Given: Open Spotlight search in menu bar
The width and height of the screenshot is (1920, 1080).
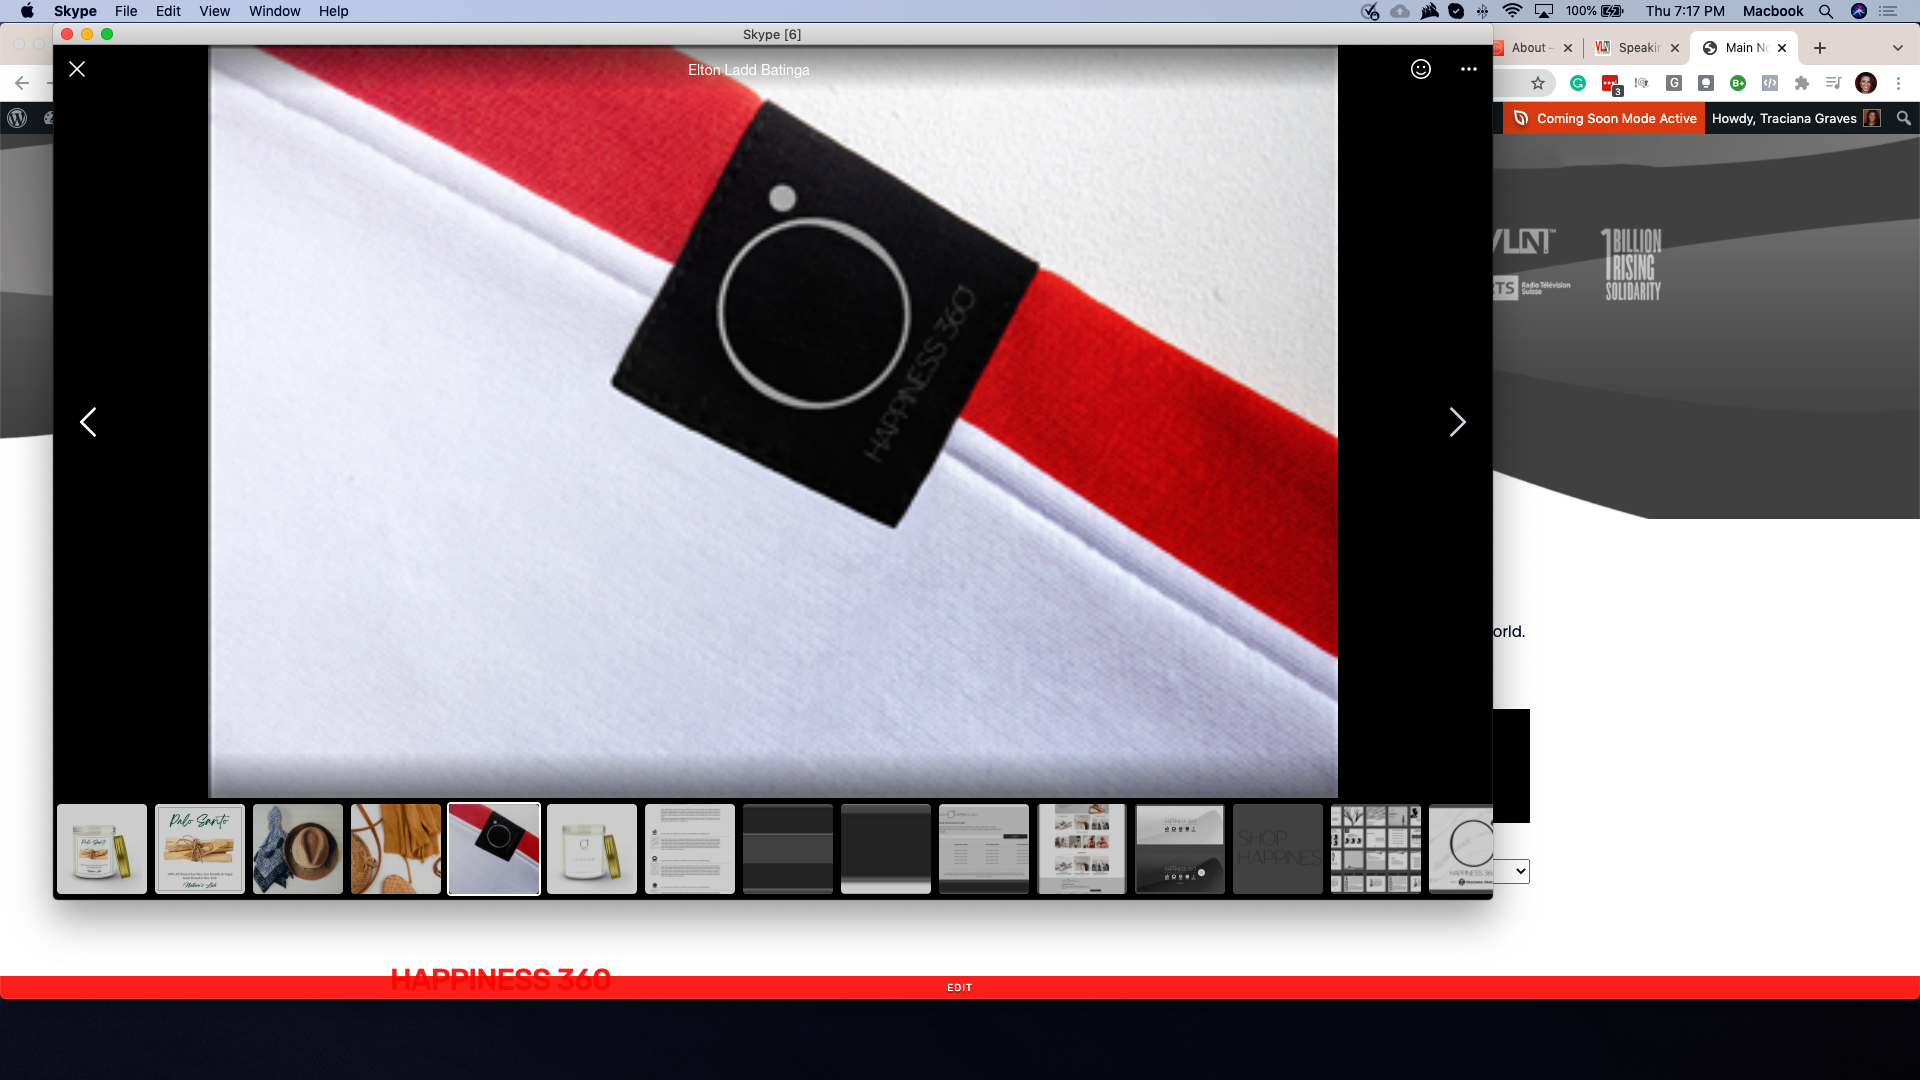Looking at the screenshot, I should (1826, 11).
